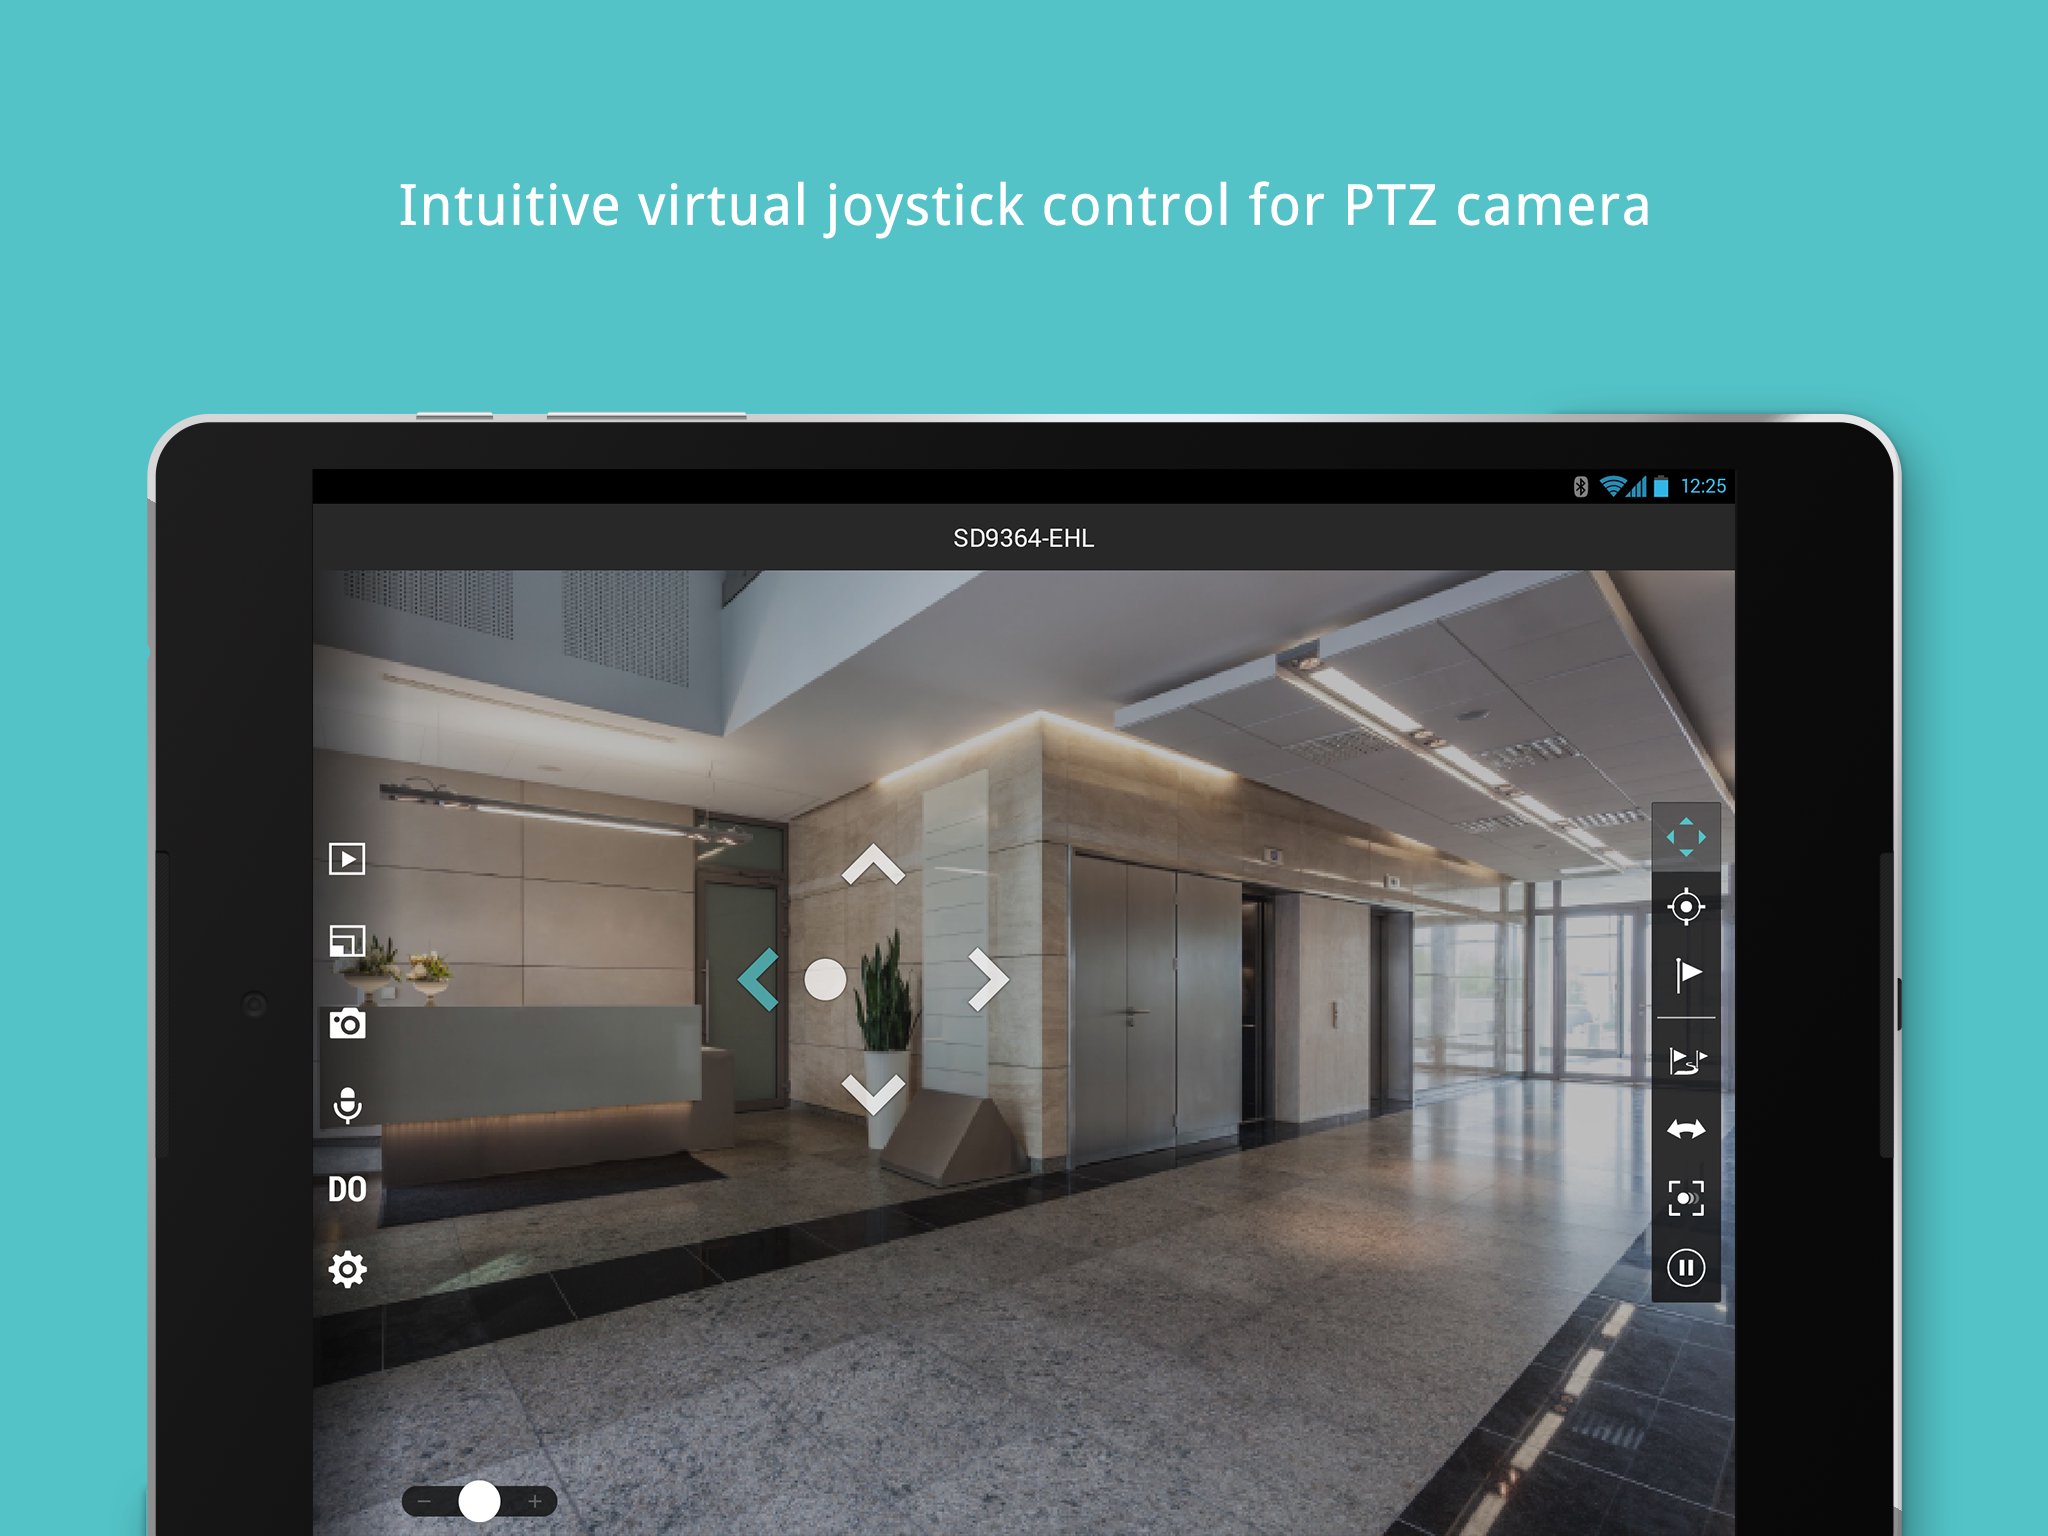The width and height of the screenshot is (2048, 1536).
Task: Start the patrol tour flags icon
Action: point(1686,1060)
